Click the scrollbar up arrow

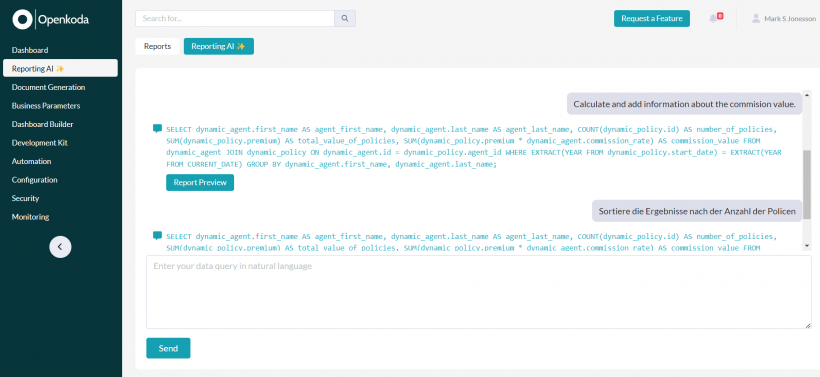(x=807, y=96)
